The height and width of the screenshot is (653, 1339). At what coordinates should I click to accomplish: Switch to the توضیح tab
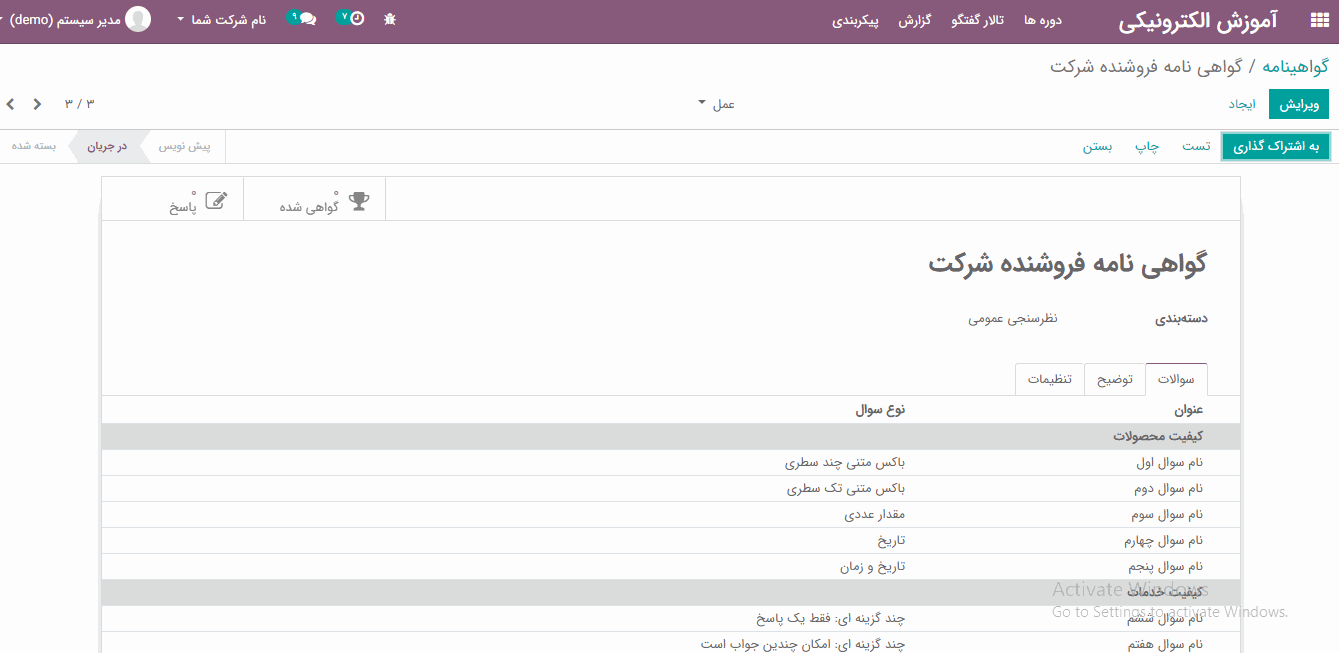coord(1115,380)
